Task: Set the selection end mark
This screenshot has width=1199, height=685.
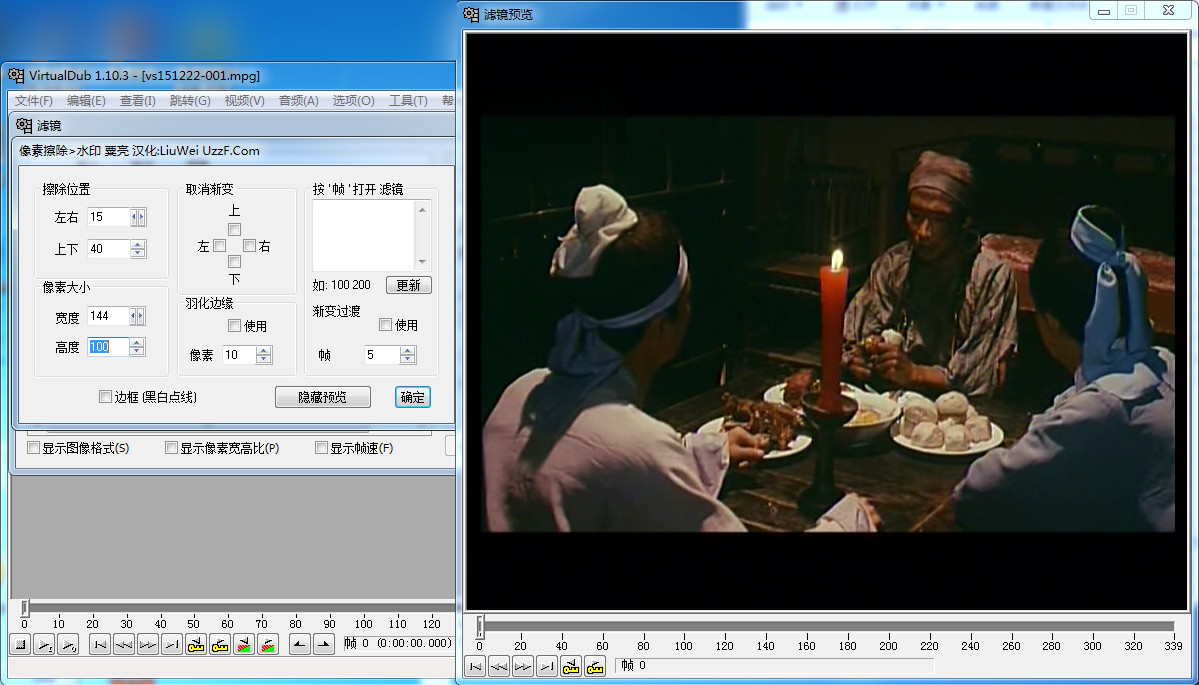Action: coord(323,644)
